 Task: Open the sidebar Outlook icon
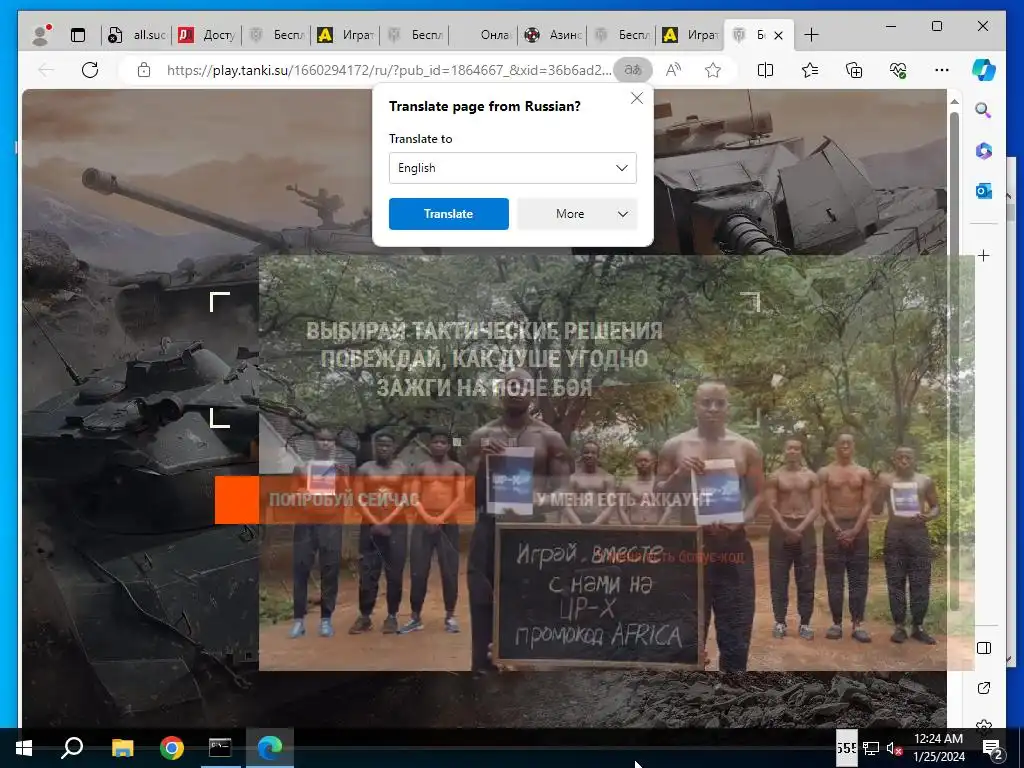(984, 191)
